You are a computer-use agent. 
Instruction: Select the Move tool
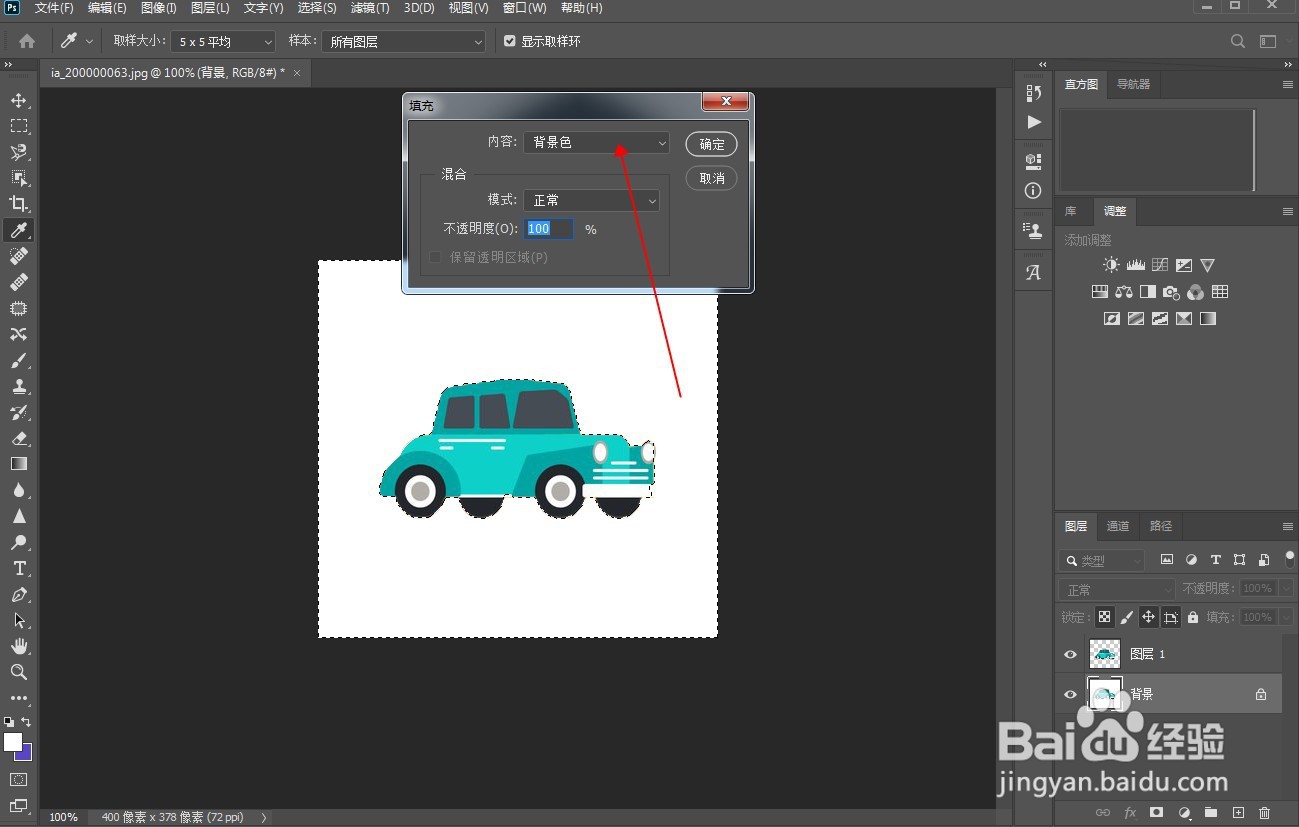click(18, 100)
